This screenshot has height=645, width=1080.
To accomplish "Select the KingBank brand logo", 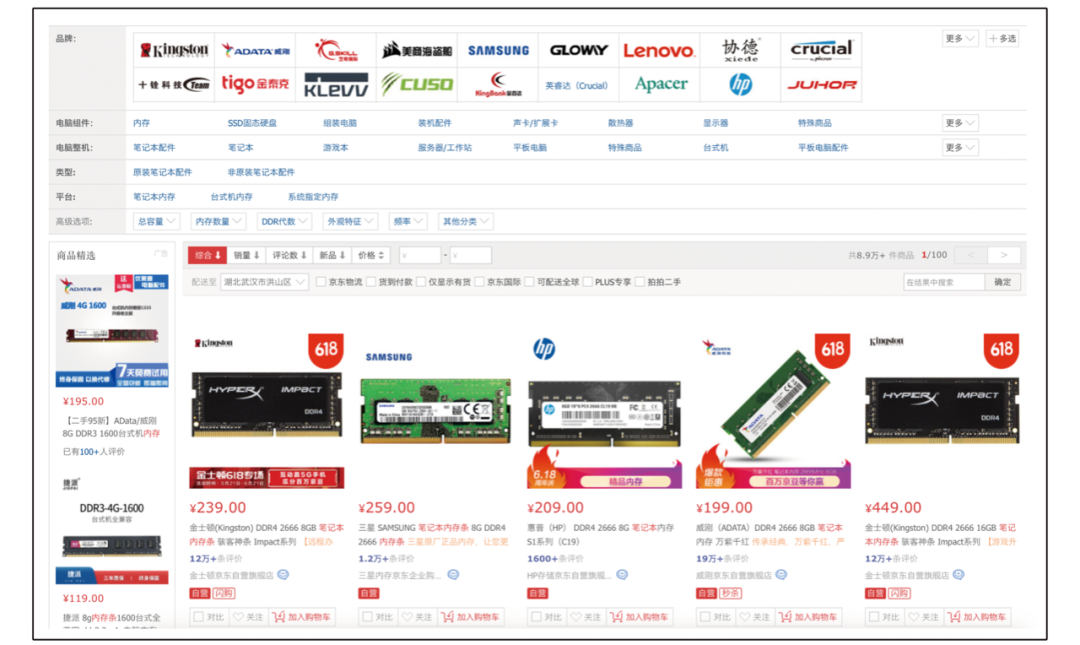I will 498,84.
